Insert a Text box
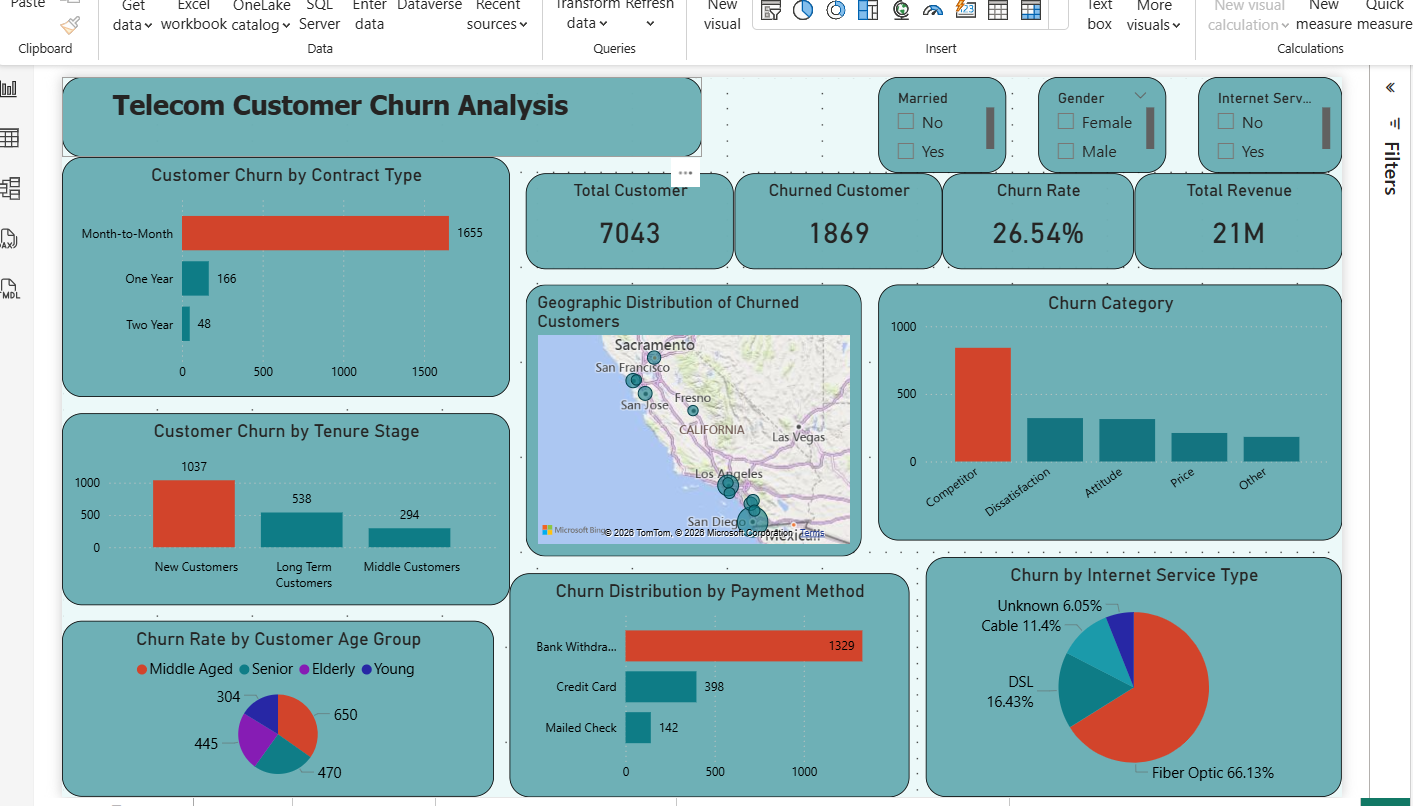 [x=1100, y=14]
